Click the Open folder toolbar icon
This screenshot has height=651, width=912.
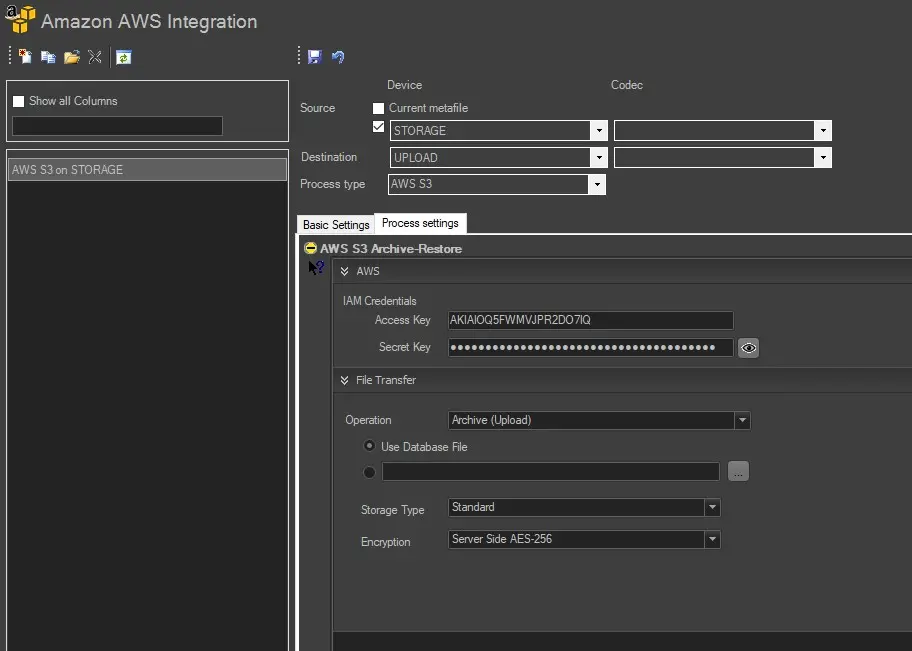click(71, 57)
